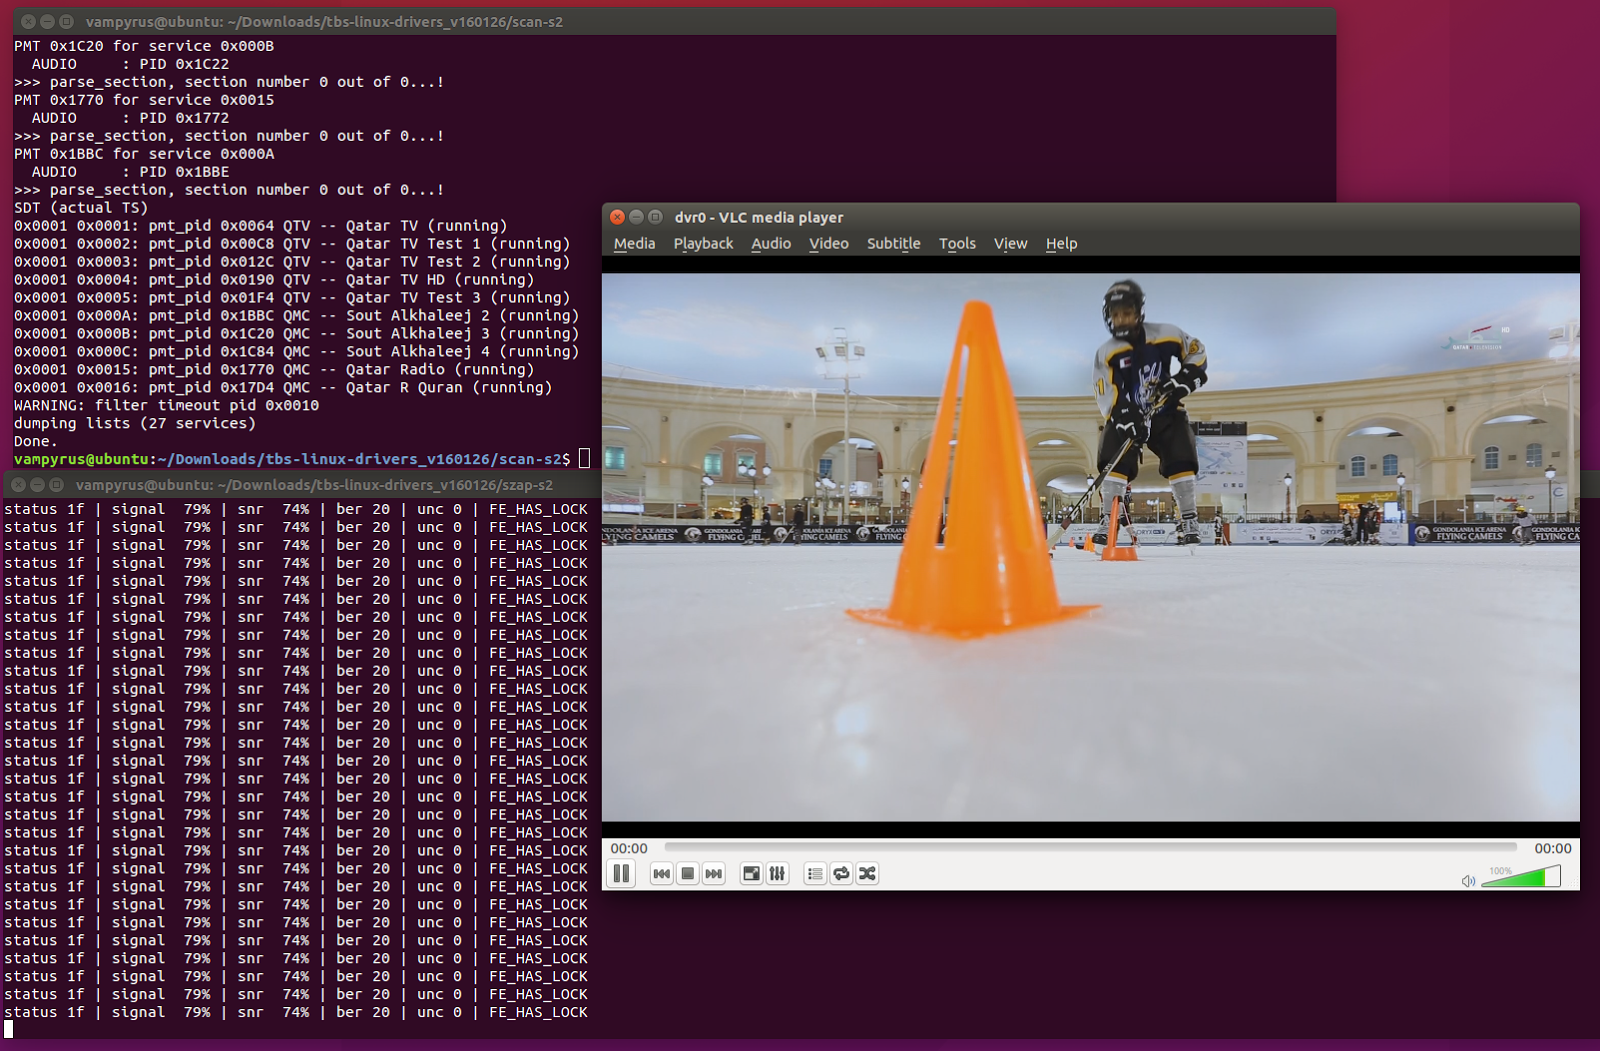
Task: Open the View menu in VLC
Action: point(1010,244)
